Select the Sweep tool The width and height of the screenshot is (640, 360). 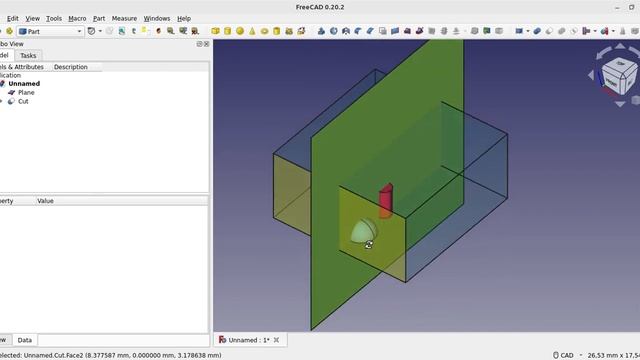coord(419,31)
